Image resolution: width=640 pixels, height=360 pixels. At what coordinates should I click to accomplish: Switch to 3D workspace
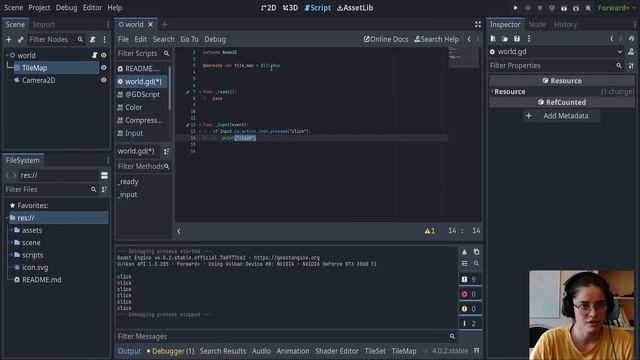pos(290,8)
